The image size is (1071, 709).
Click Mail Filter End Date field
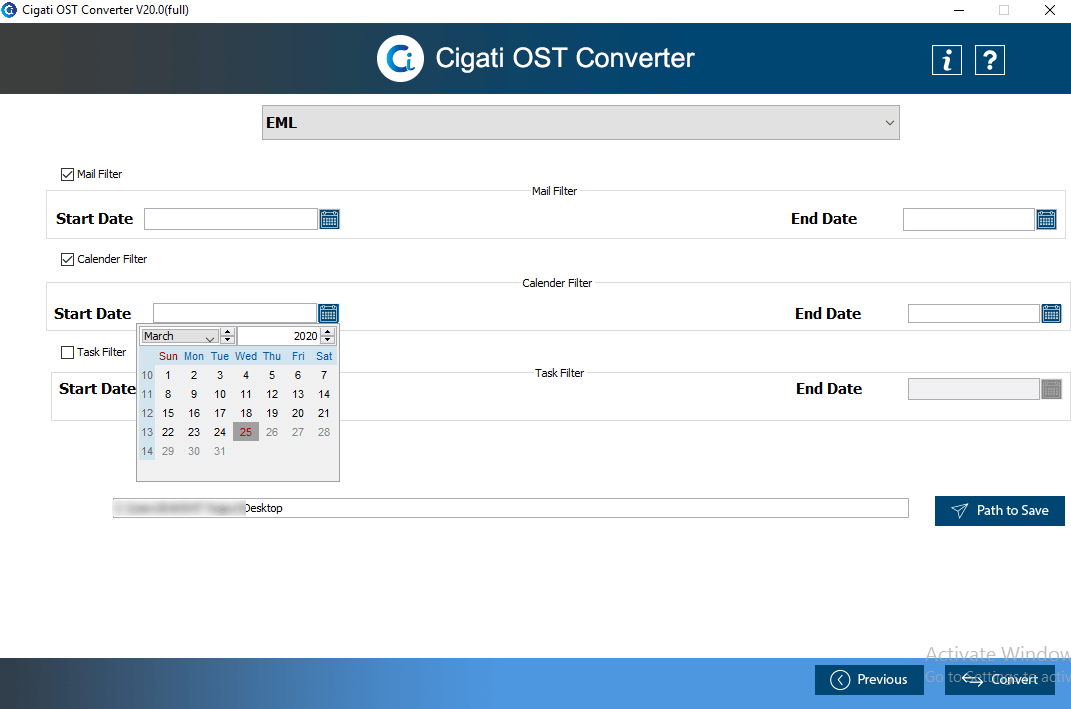[969, 219]
